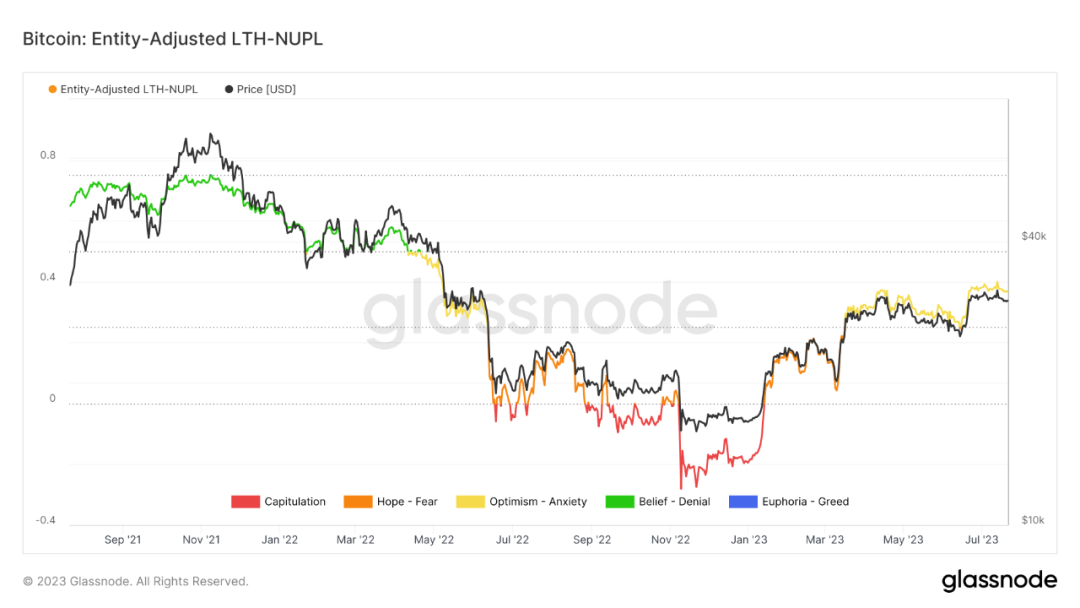The height and width of the screenshot is (608, 1080).
Task: Toggle the Price [USD] legend series
Action: click(260, 90)
